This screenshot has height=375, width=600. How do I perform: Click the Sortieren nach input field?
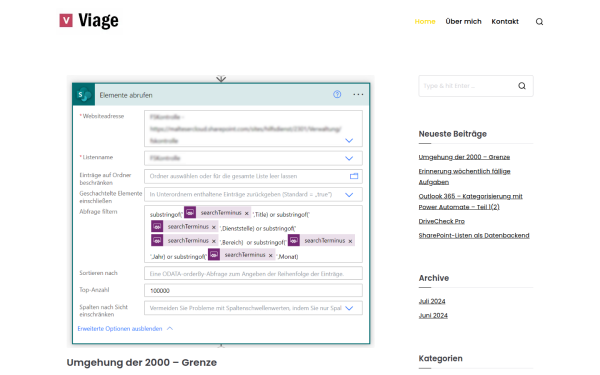(x=253, y=274)
